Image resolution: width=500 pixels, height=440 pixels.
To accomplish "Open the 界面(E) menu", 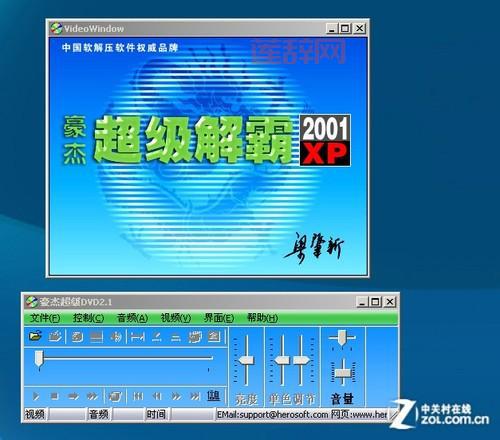I will point(219,318).
